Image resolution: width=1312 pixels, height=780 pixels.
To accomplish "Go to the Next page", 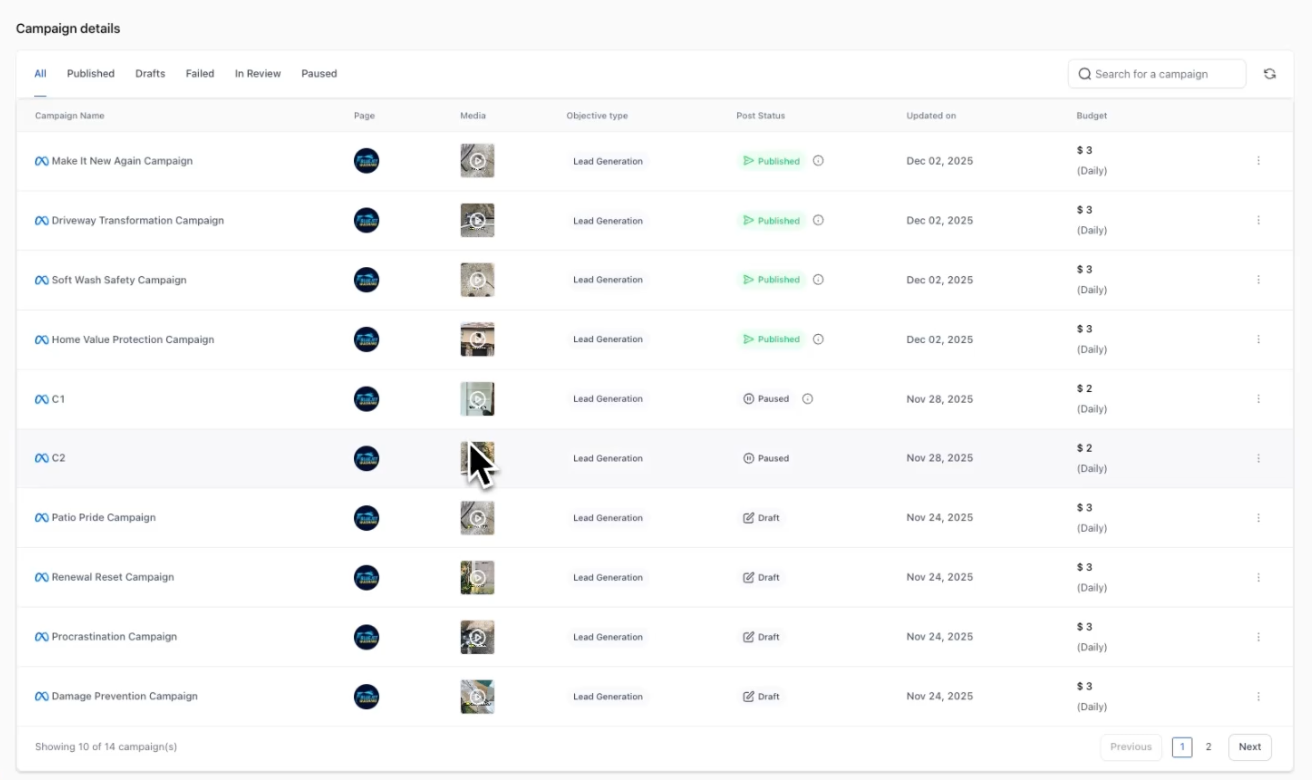I will (x=1250, y=747).
